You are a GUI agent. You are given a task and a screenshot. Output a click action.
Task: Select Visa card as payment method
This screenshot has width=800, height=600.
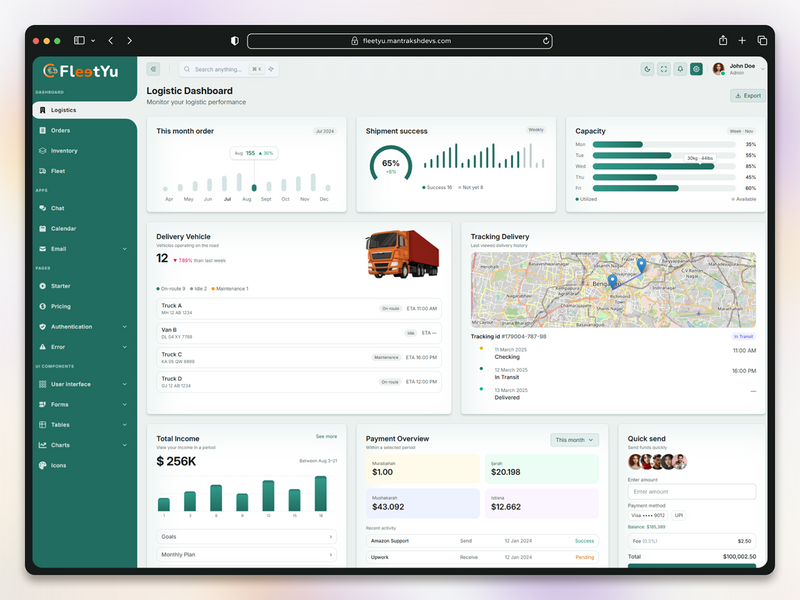pyautogui.click(x=649, y=515)
